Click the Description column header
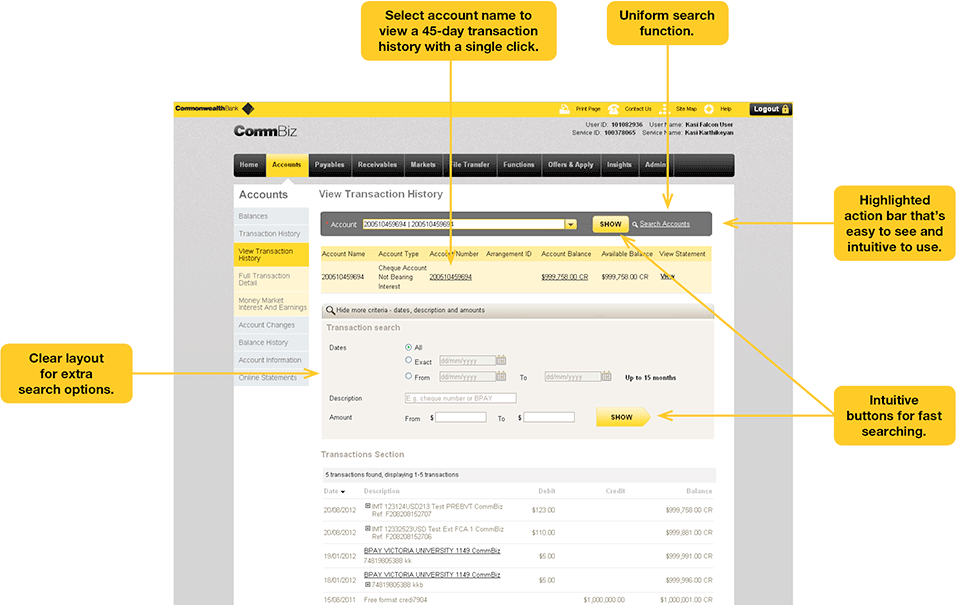The height and width of the screenshot is (605, 956). click(382, 491)
